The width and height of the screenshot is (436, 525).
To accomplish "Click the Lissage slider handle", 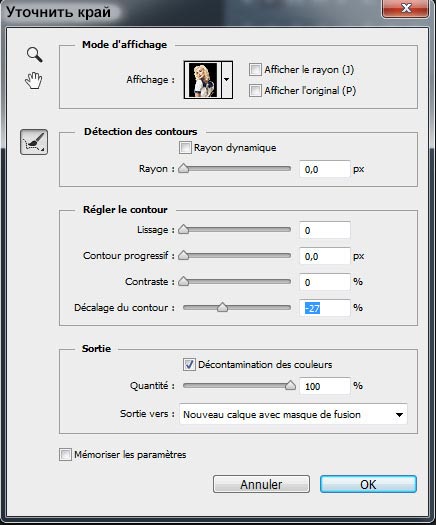I will (x=184, y=229).
